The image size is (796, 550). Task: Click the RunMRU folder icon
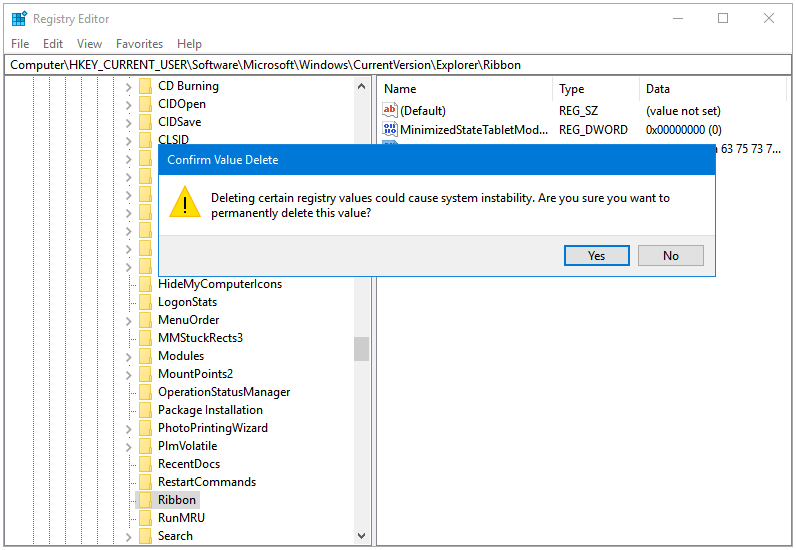145,518
